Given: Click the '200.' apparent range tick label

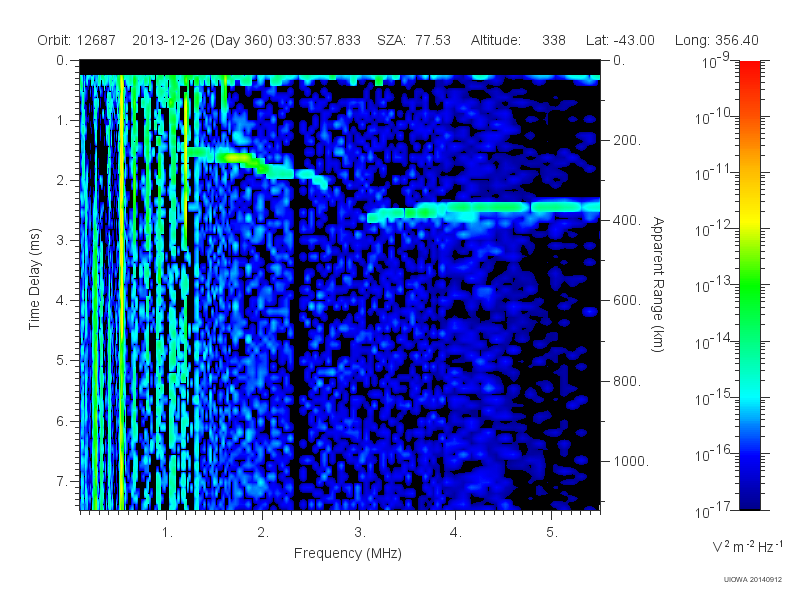Looking at the screenshot, I should coord(626,140).
